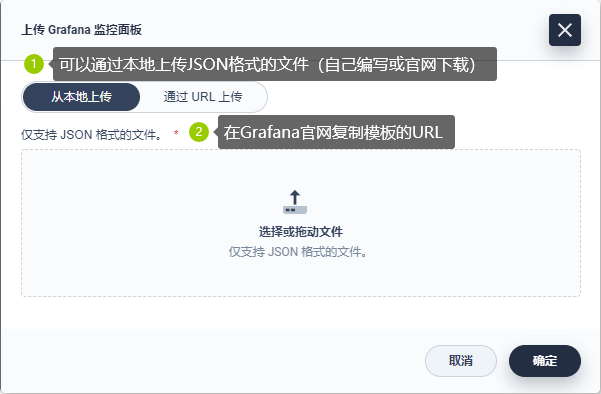Click the green number 1 badge

(x=34, y=64)
